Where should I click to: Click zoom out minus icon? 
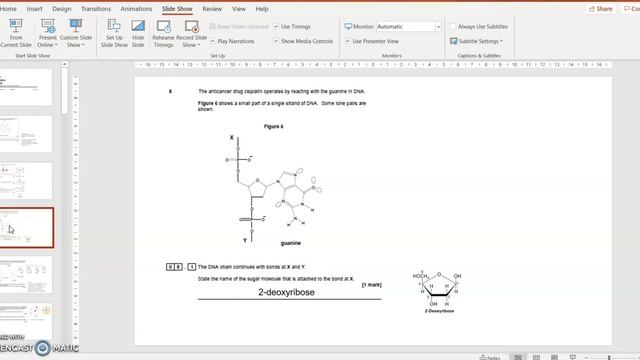click(x=587, y=358)
